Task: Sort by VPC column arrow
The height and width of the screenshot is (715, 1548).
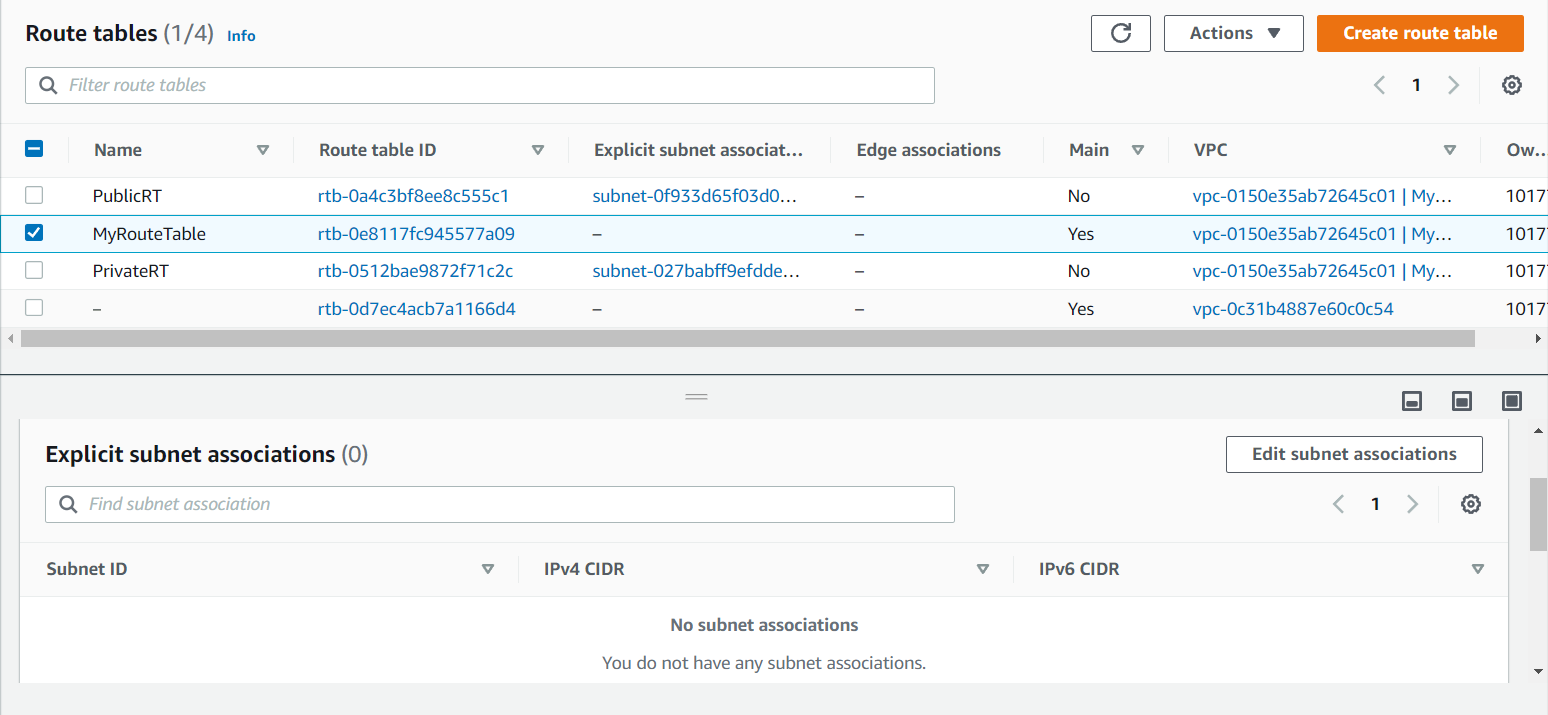Action: click(1450, 150)
